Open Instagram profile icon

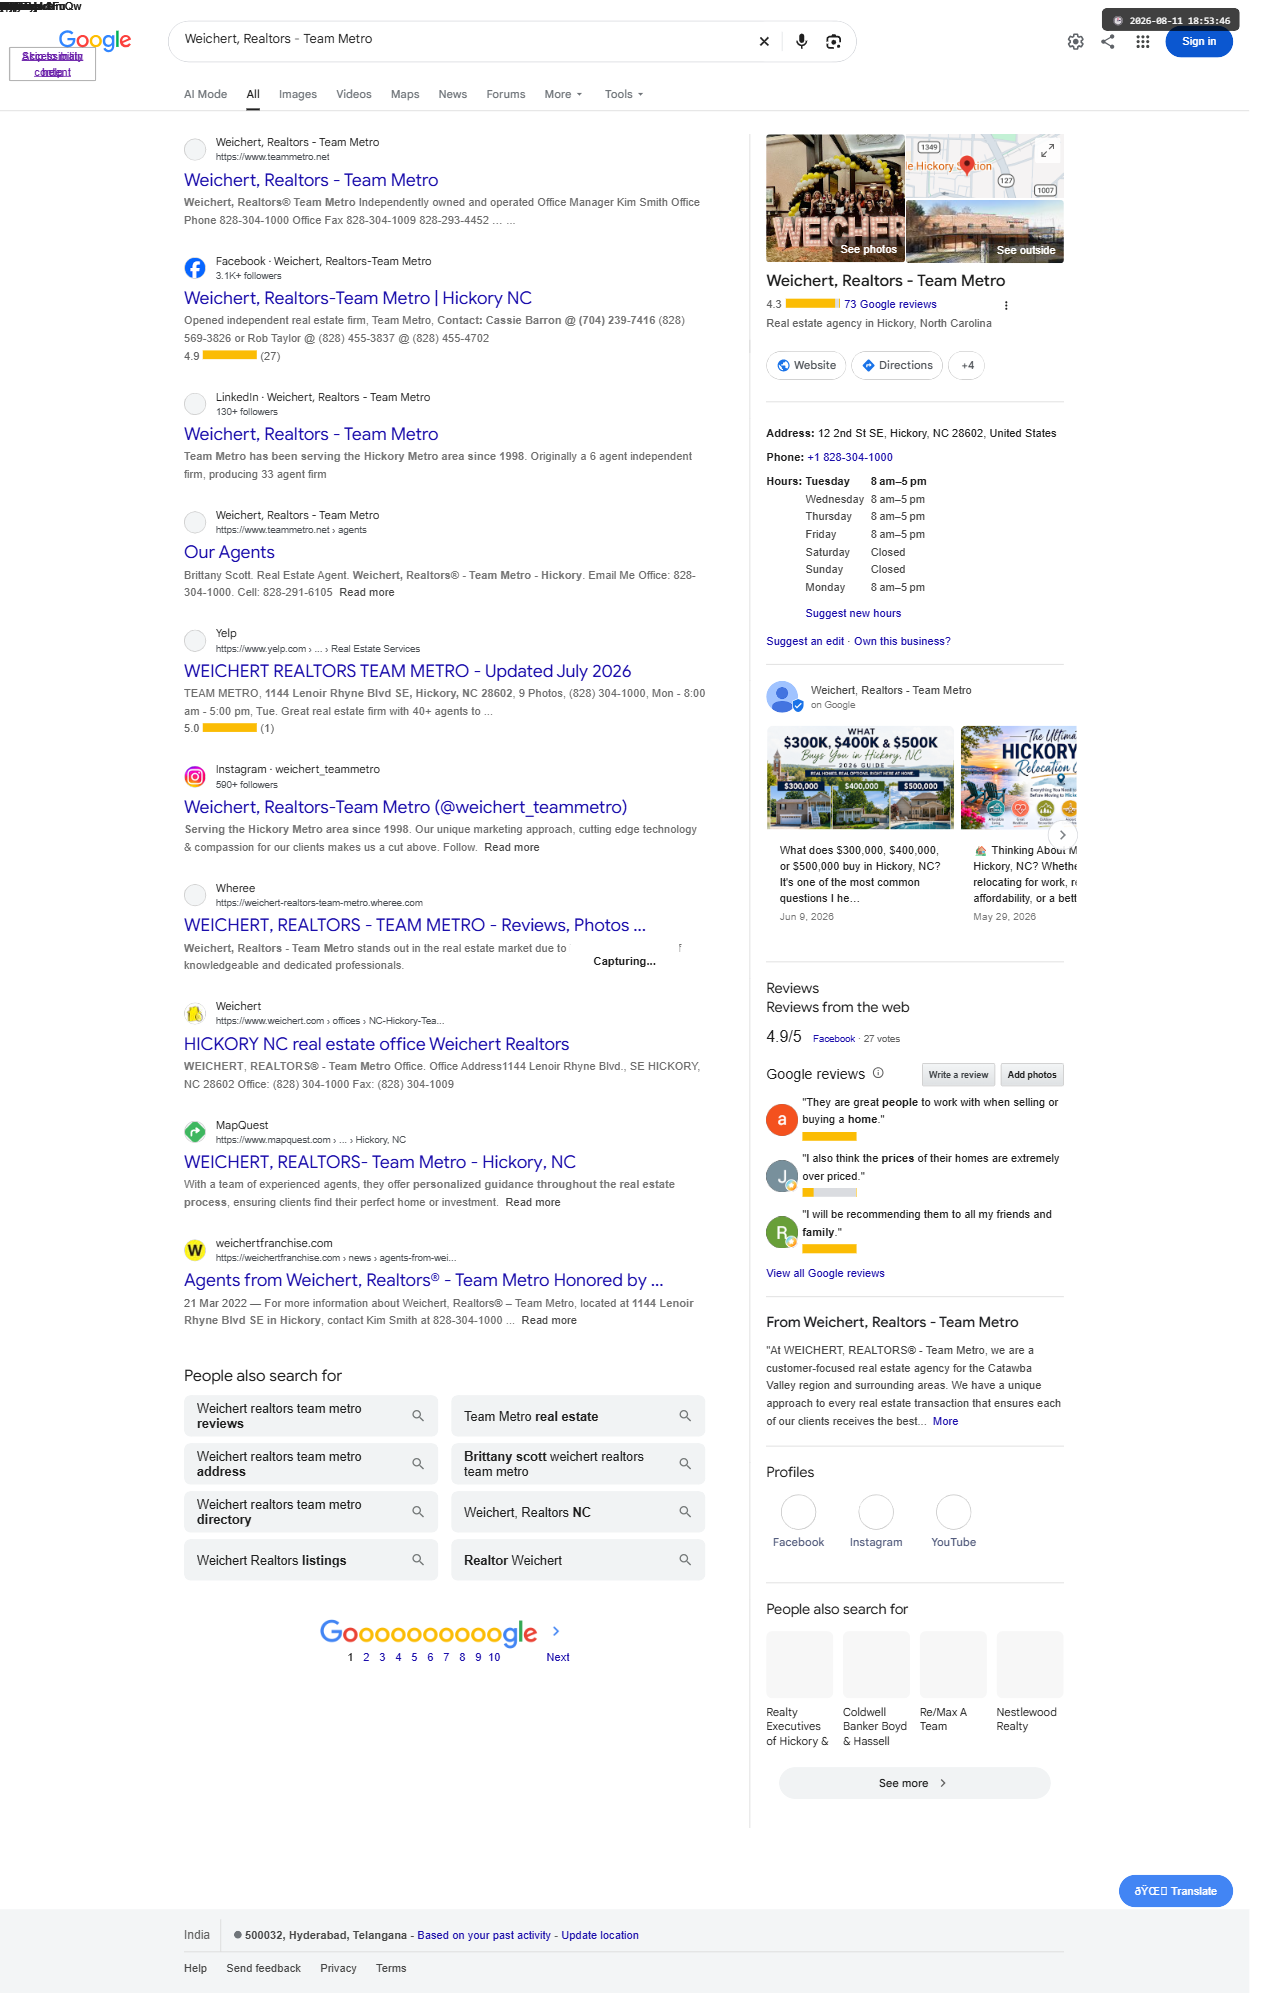click(x=876, y=1512)
